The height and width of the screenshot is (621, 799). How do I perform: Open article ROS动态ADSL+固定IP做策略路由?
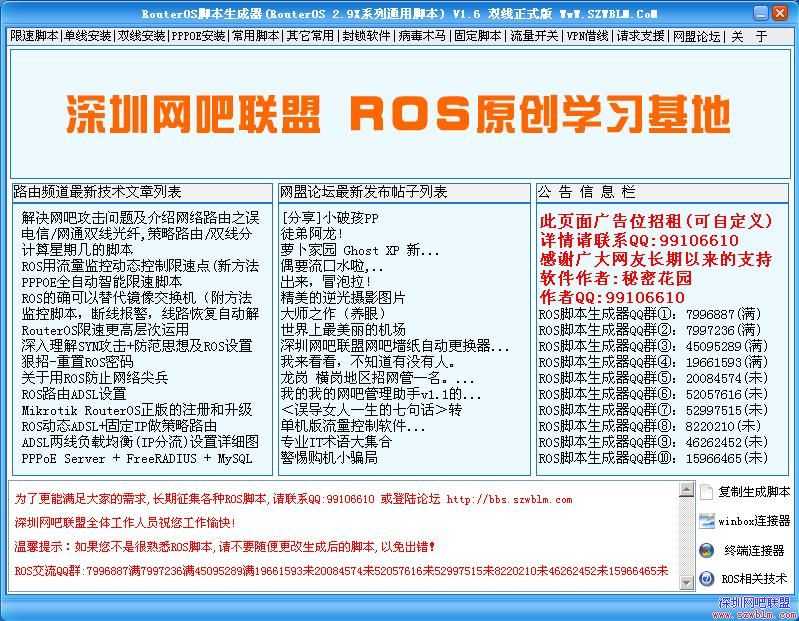(119, 426)
